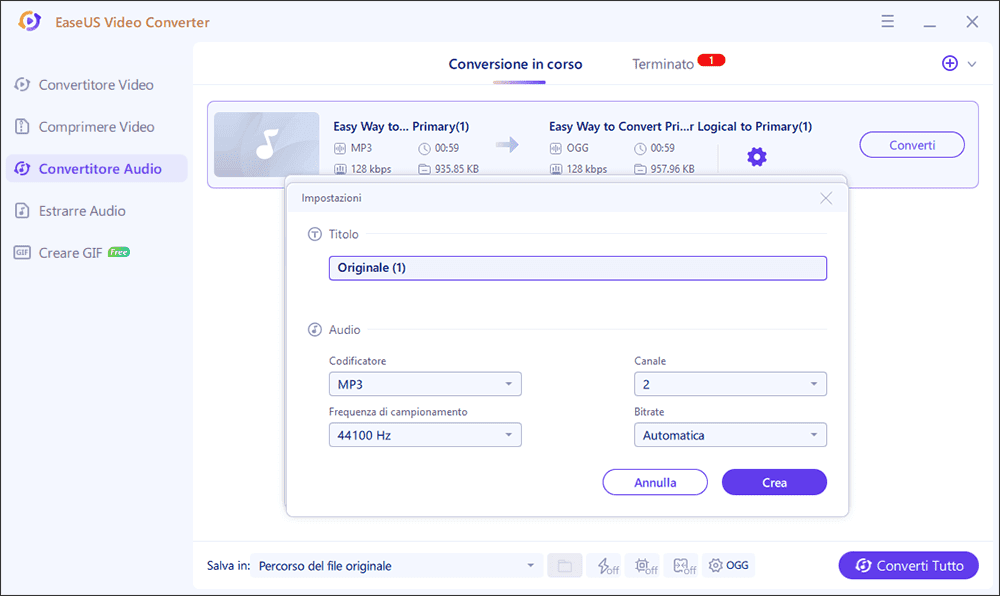Open the Bitrate Automatica dropdown

(x=730, y=435)
